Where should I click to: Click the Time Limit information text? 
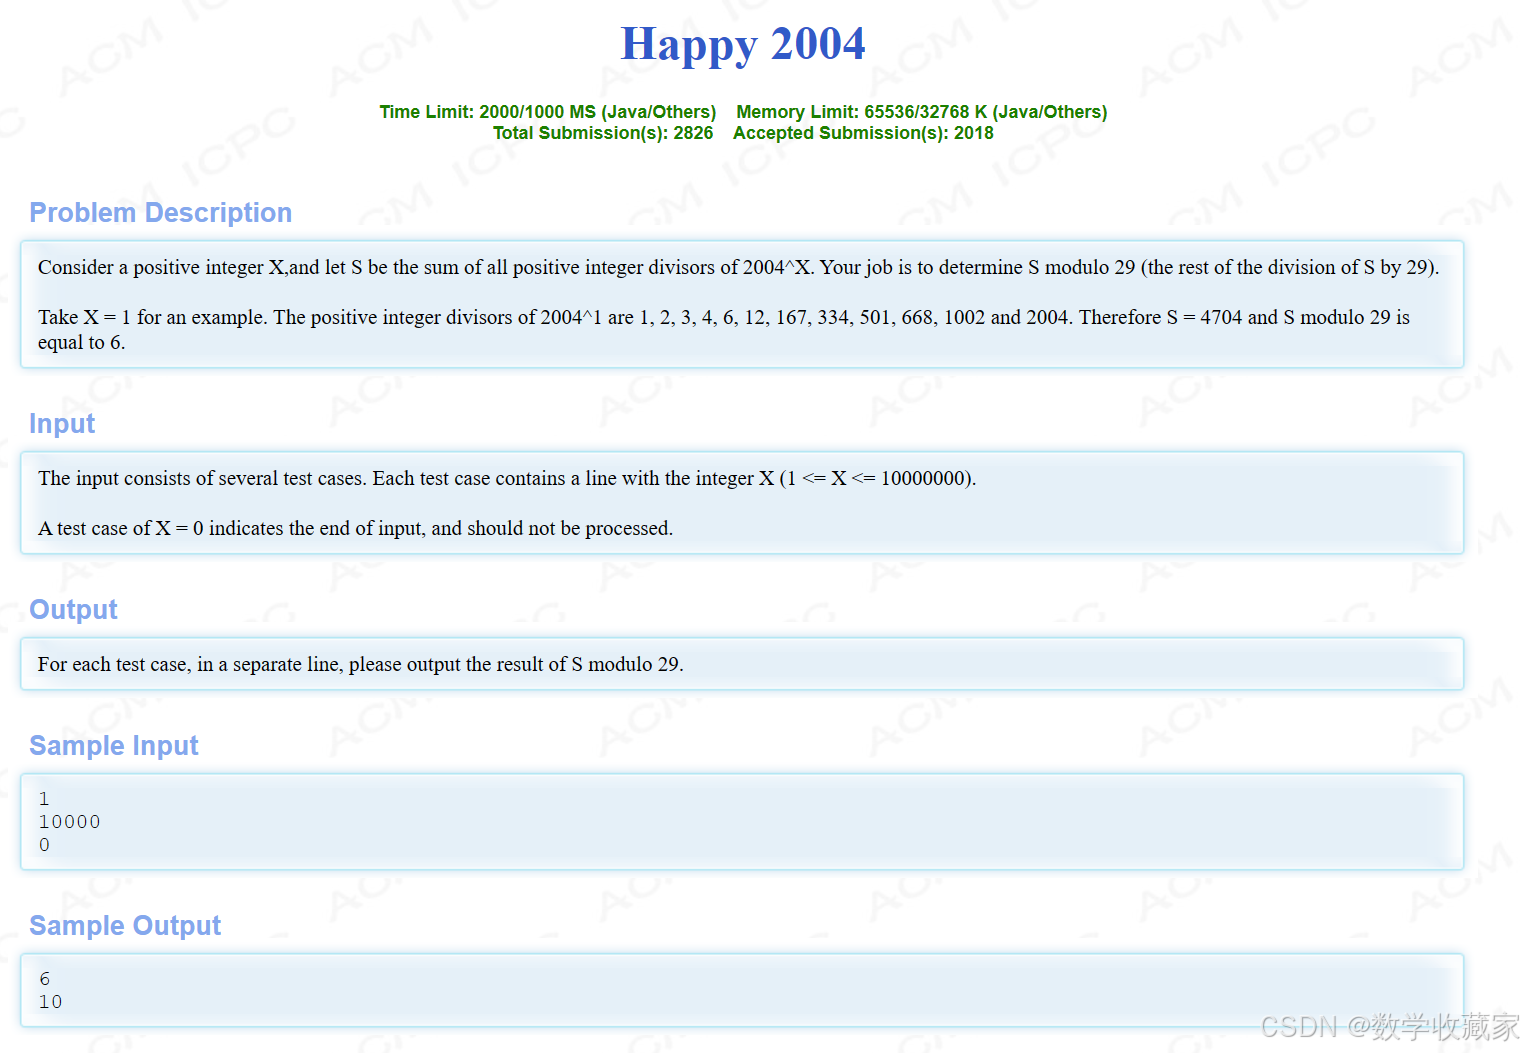(x=547, y=111)
